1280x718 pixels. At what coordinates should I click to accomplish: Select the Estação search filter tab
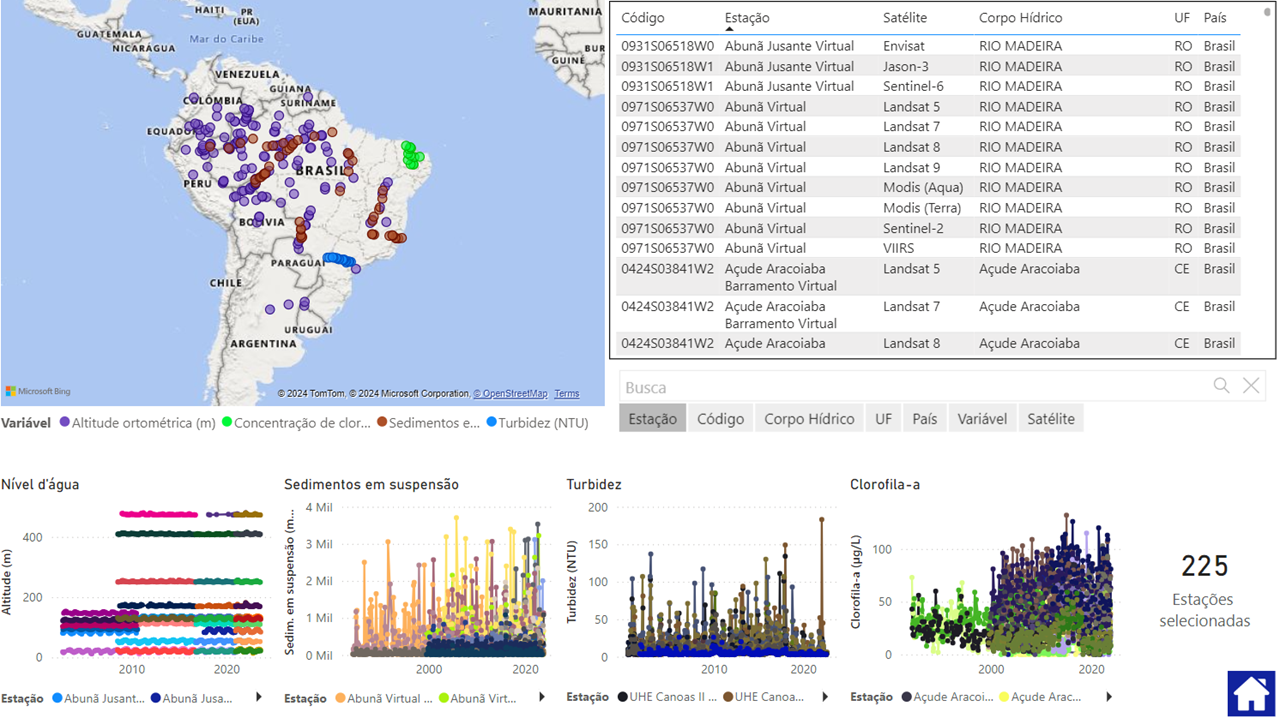[652, 419]
